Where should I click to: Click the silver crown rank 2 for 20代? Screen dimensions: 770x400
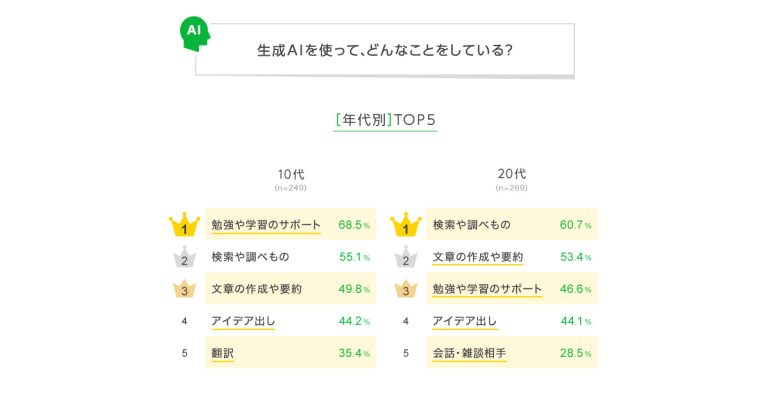pos(406,257)
